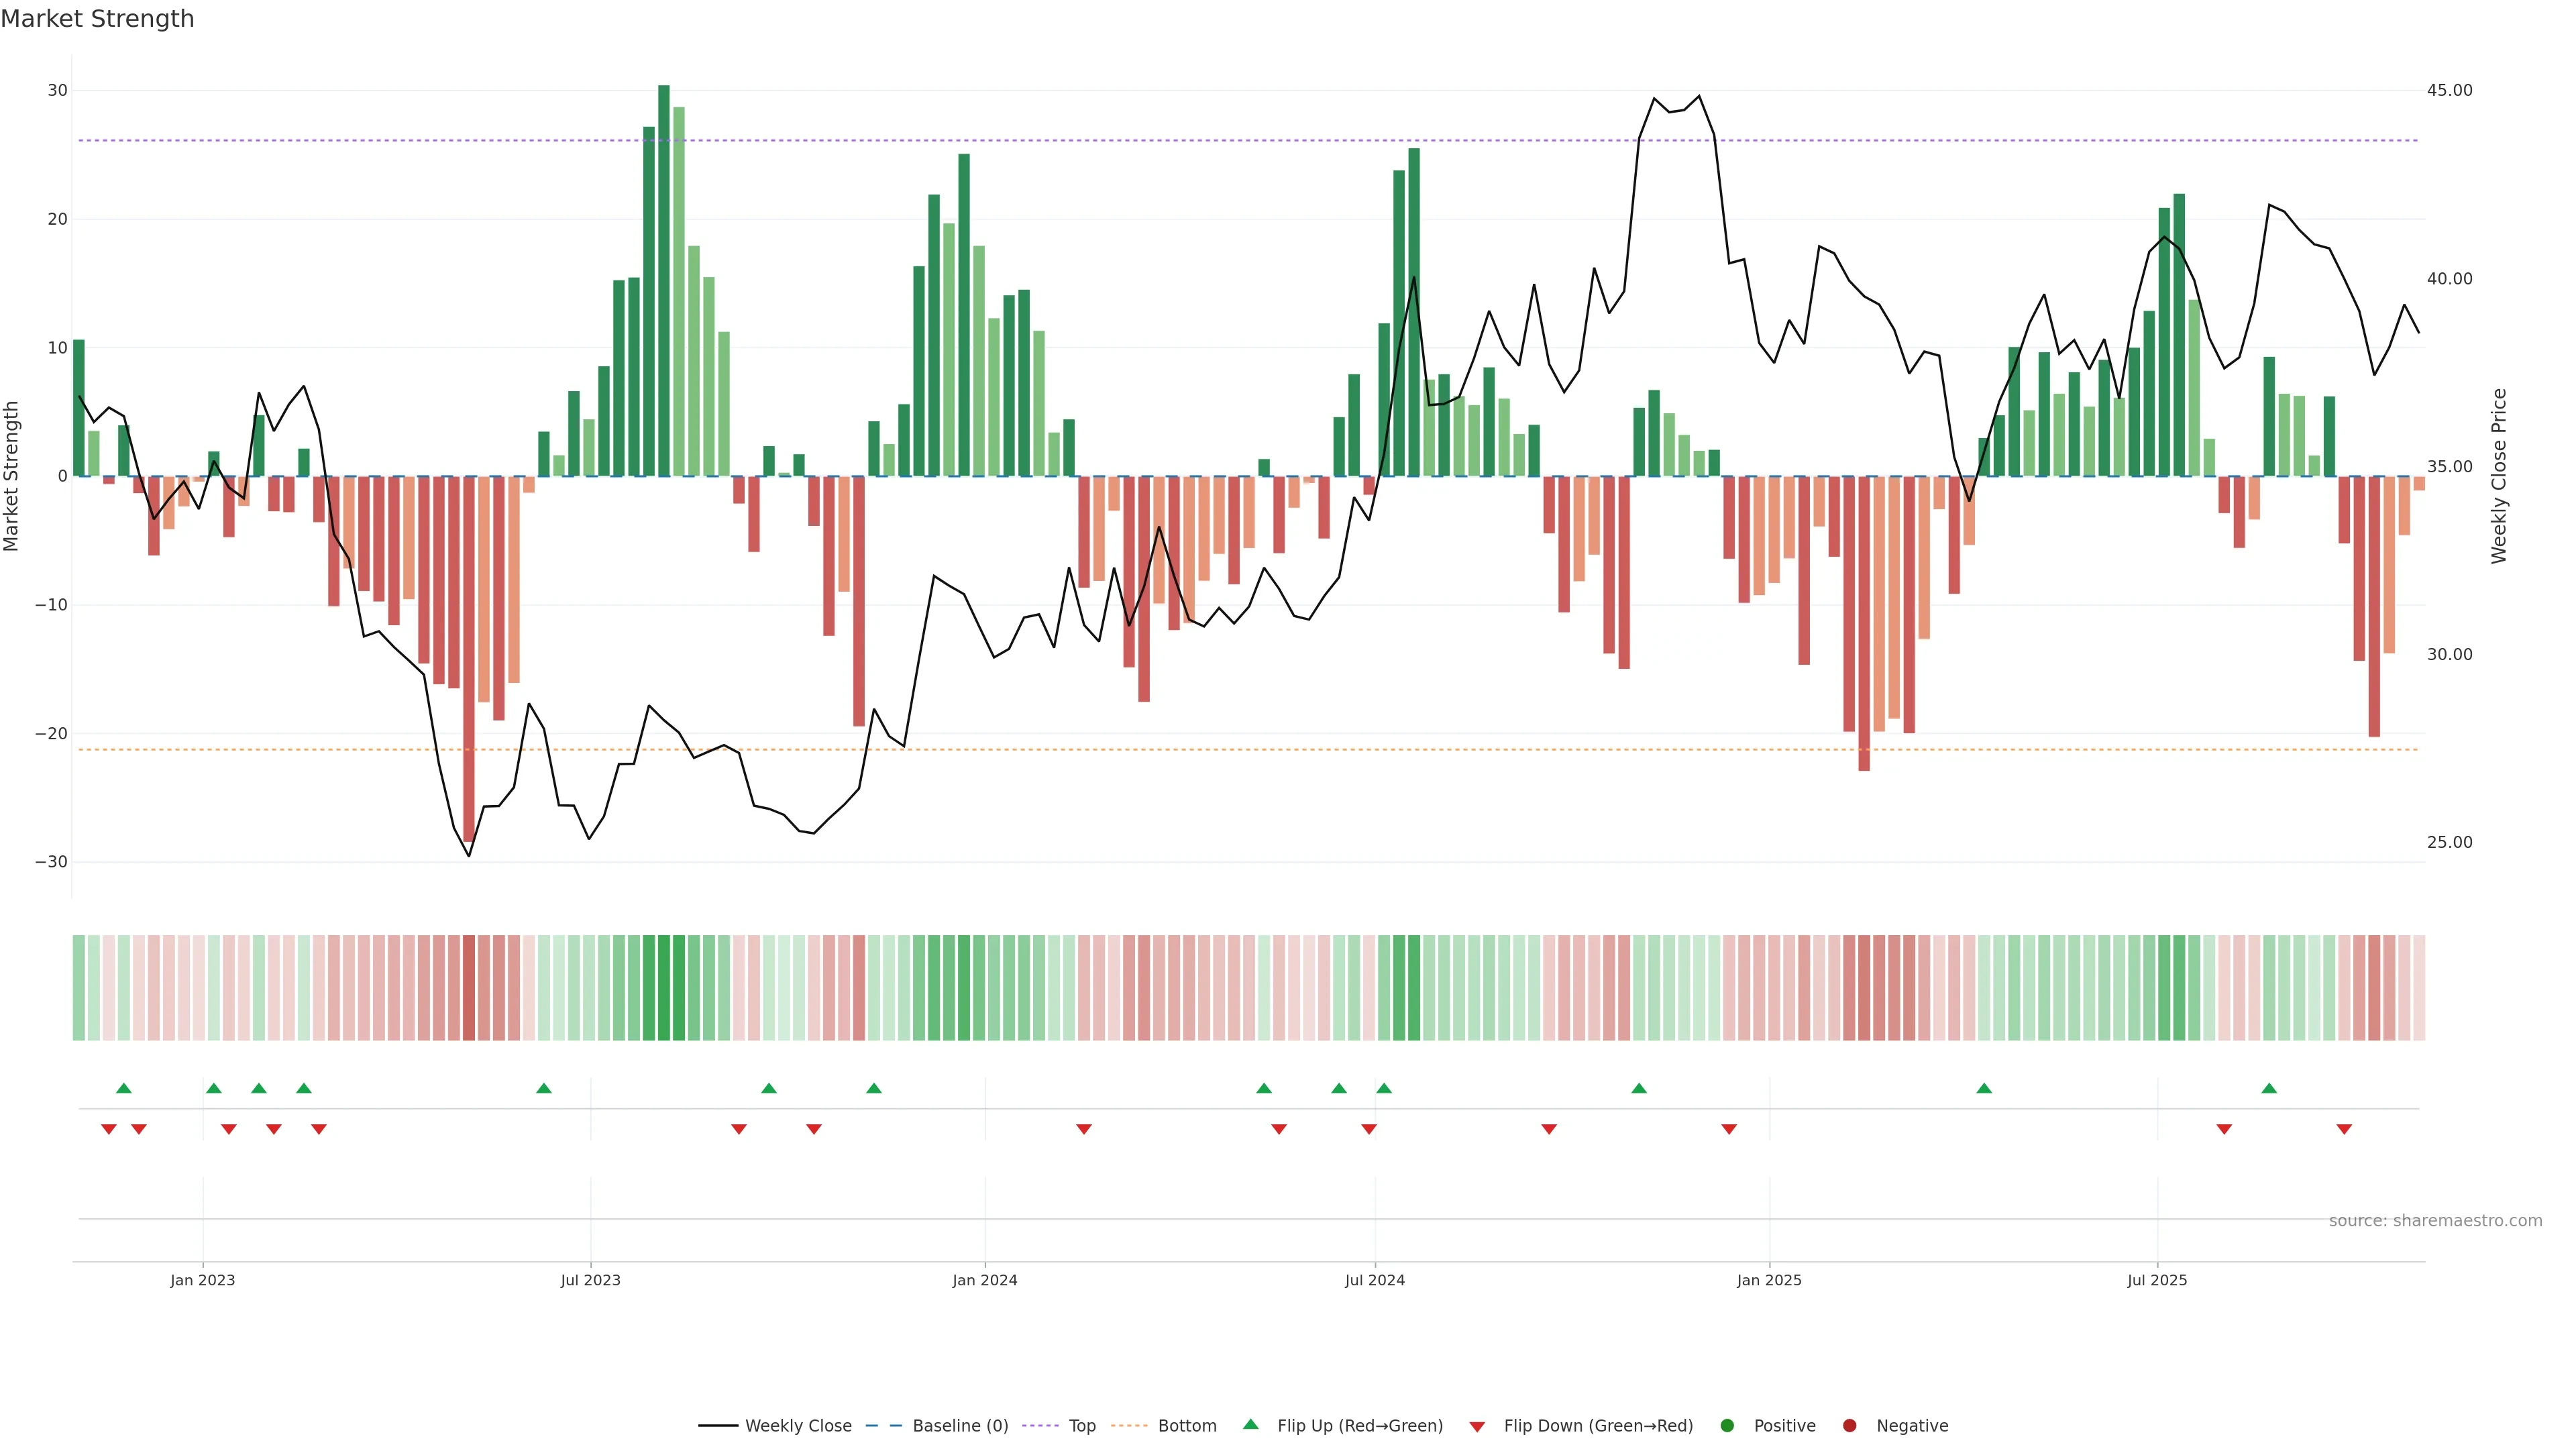Click the purple dotted Top threshold line
The height and width of the screenshot is (1449, 2576).
(1200, 140)
